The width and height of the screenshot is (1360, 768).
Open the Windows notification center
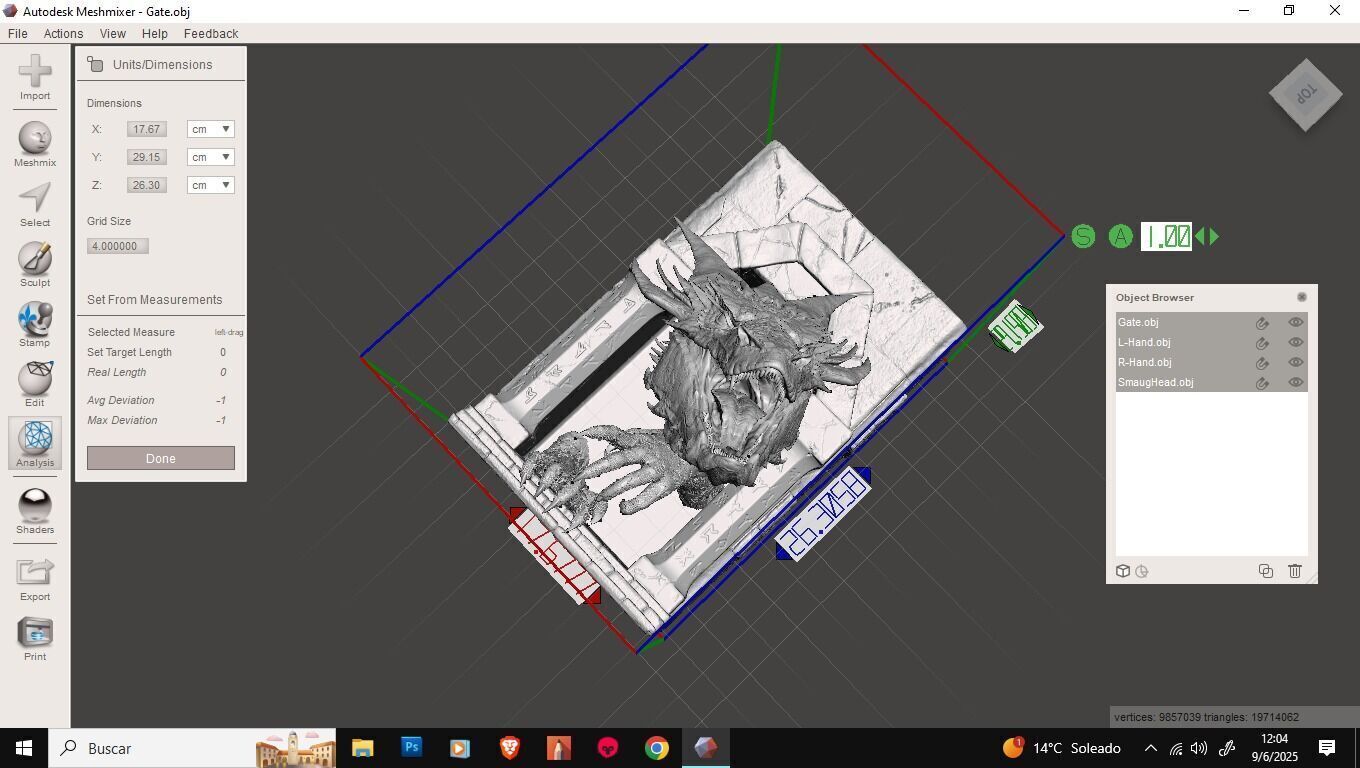click(x=1327, y=748)
